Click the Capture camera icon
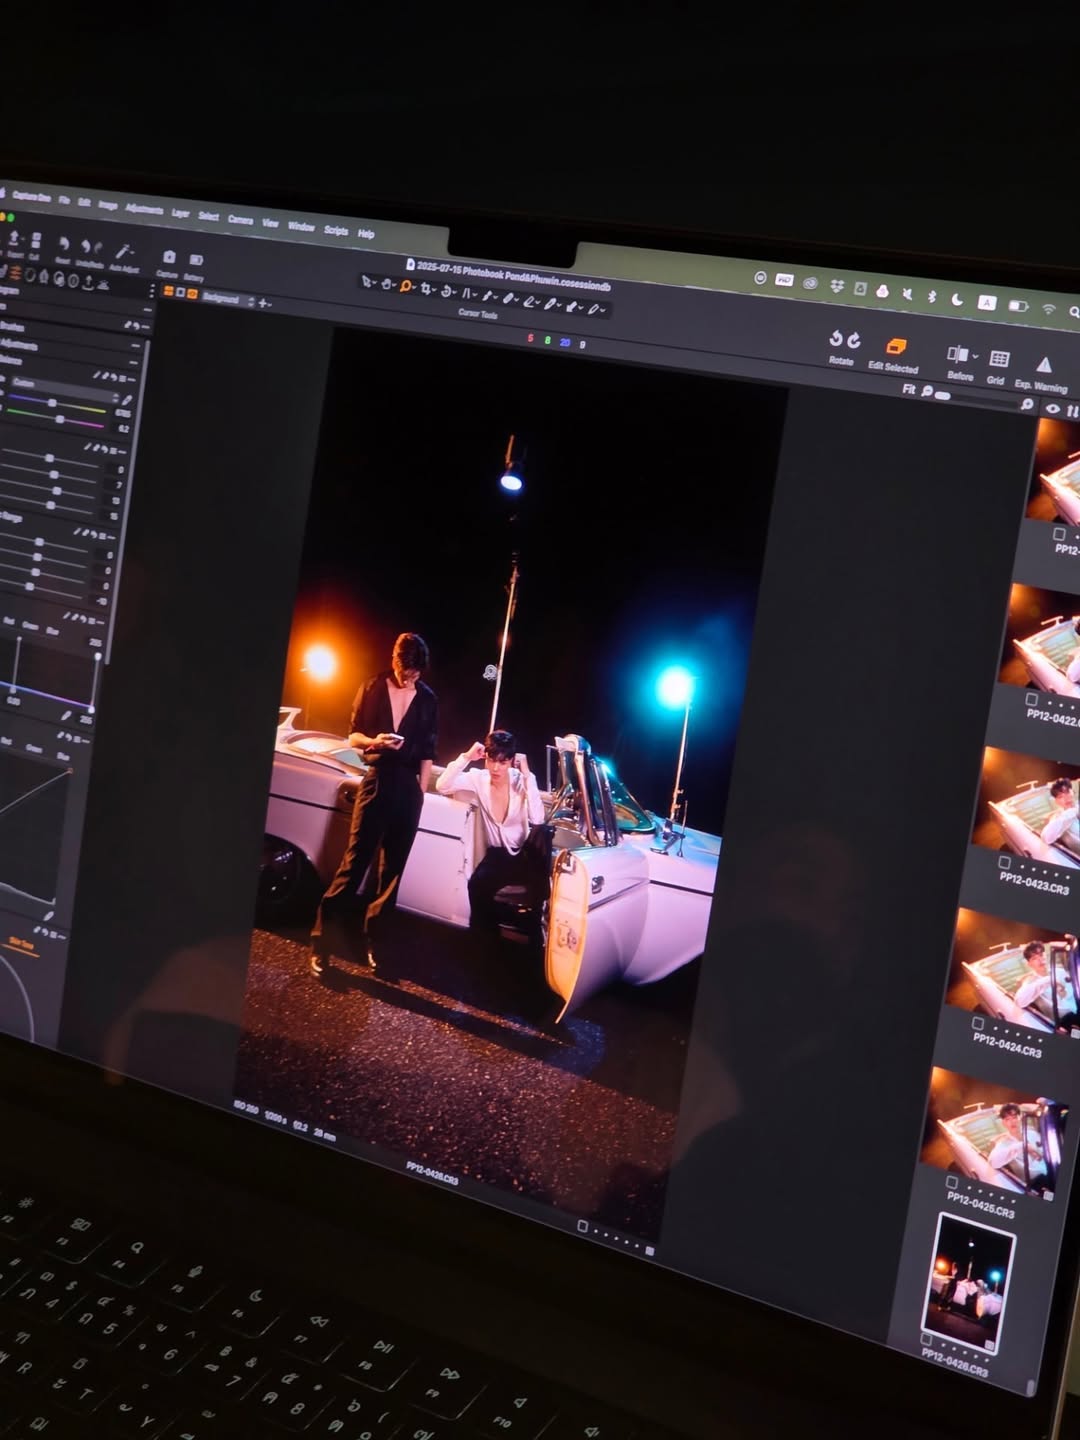Viewport: 1080px width, 1440px height. (169, 258)
